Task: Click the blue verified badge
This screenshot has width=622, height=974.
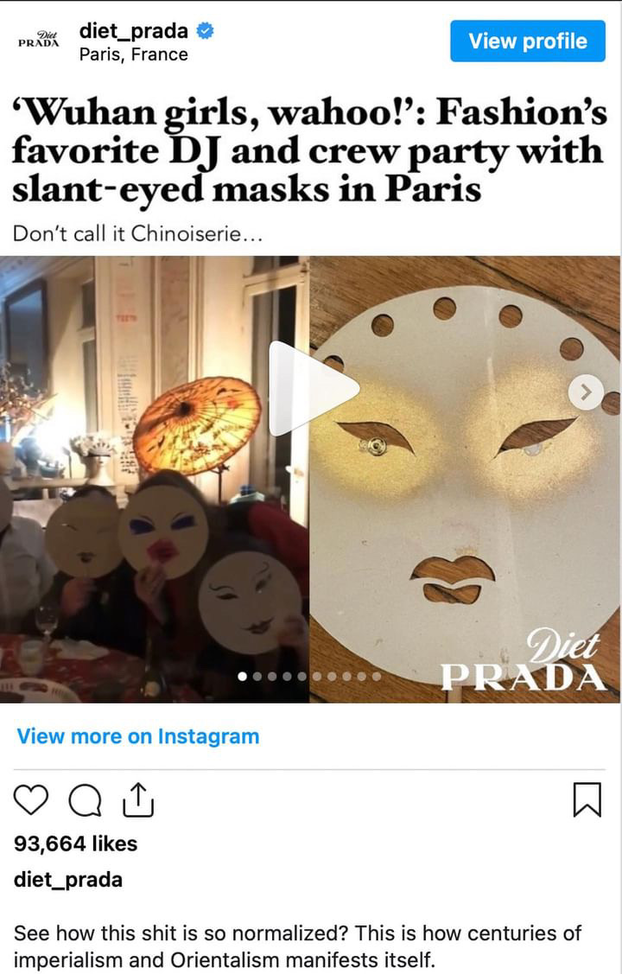Action: coord(205,30)
